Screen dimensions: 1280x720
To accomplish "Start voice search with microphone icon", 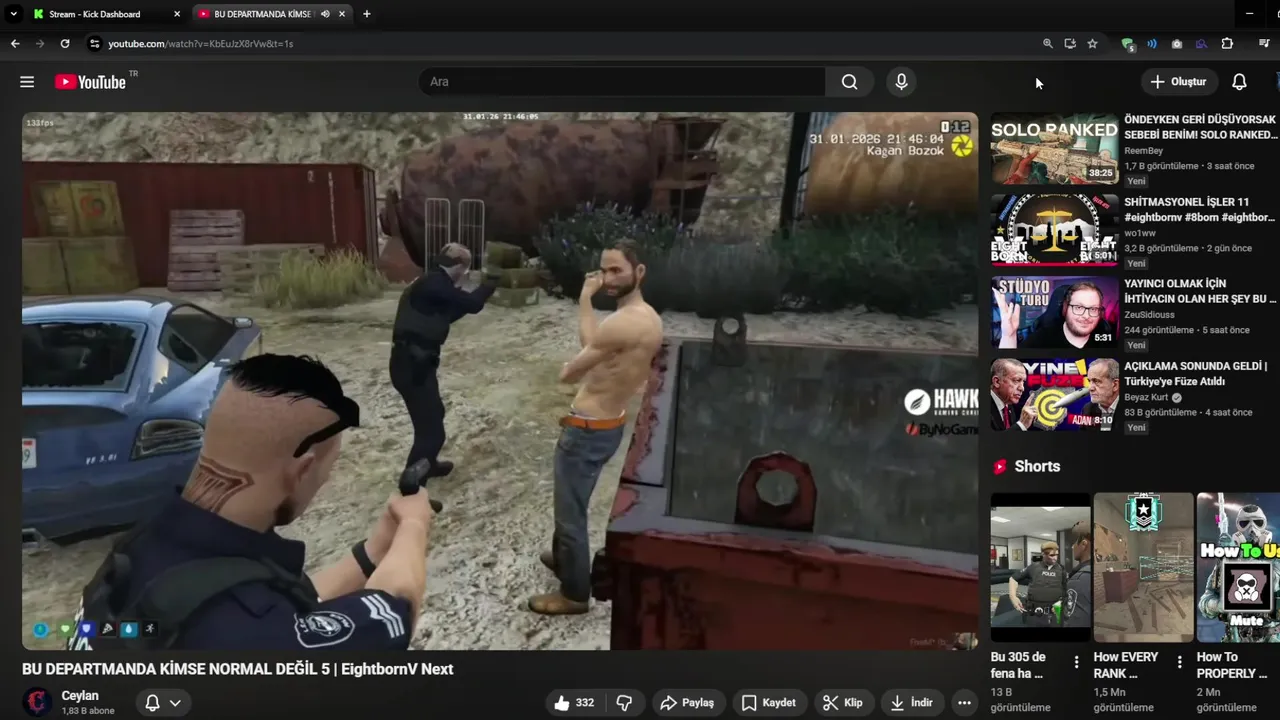I will (x=901, y=82).
